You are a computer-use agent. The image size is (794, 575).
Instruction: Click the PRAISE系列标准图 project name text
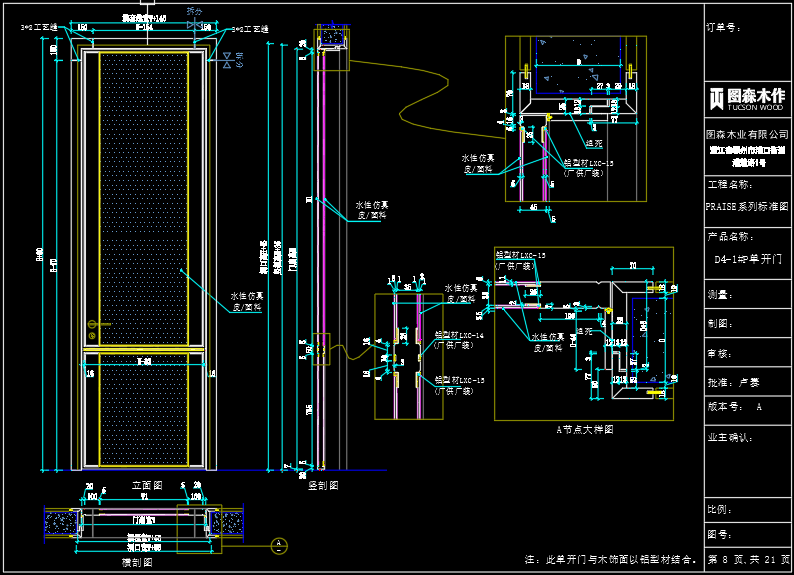pyautogui.click(x=747, y=206)
